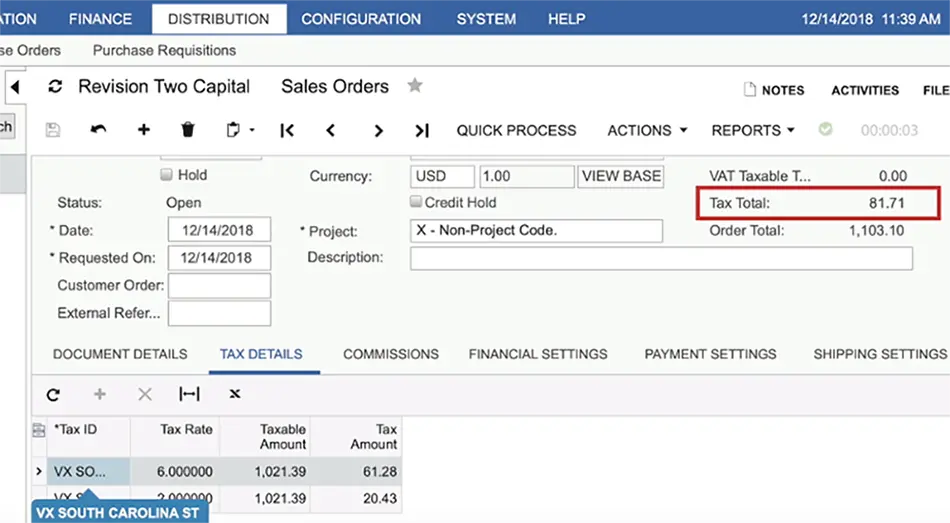Open the Help menu
Screen dimensions: 950x523
pyautogui.click(x=566, y=19)
